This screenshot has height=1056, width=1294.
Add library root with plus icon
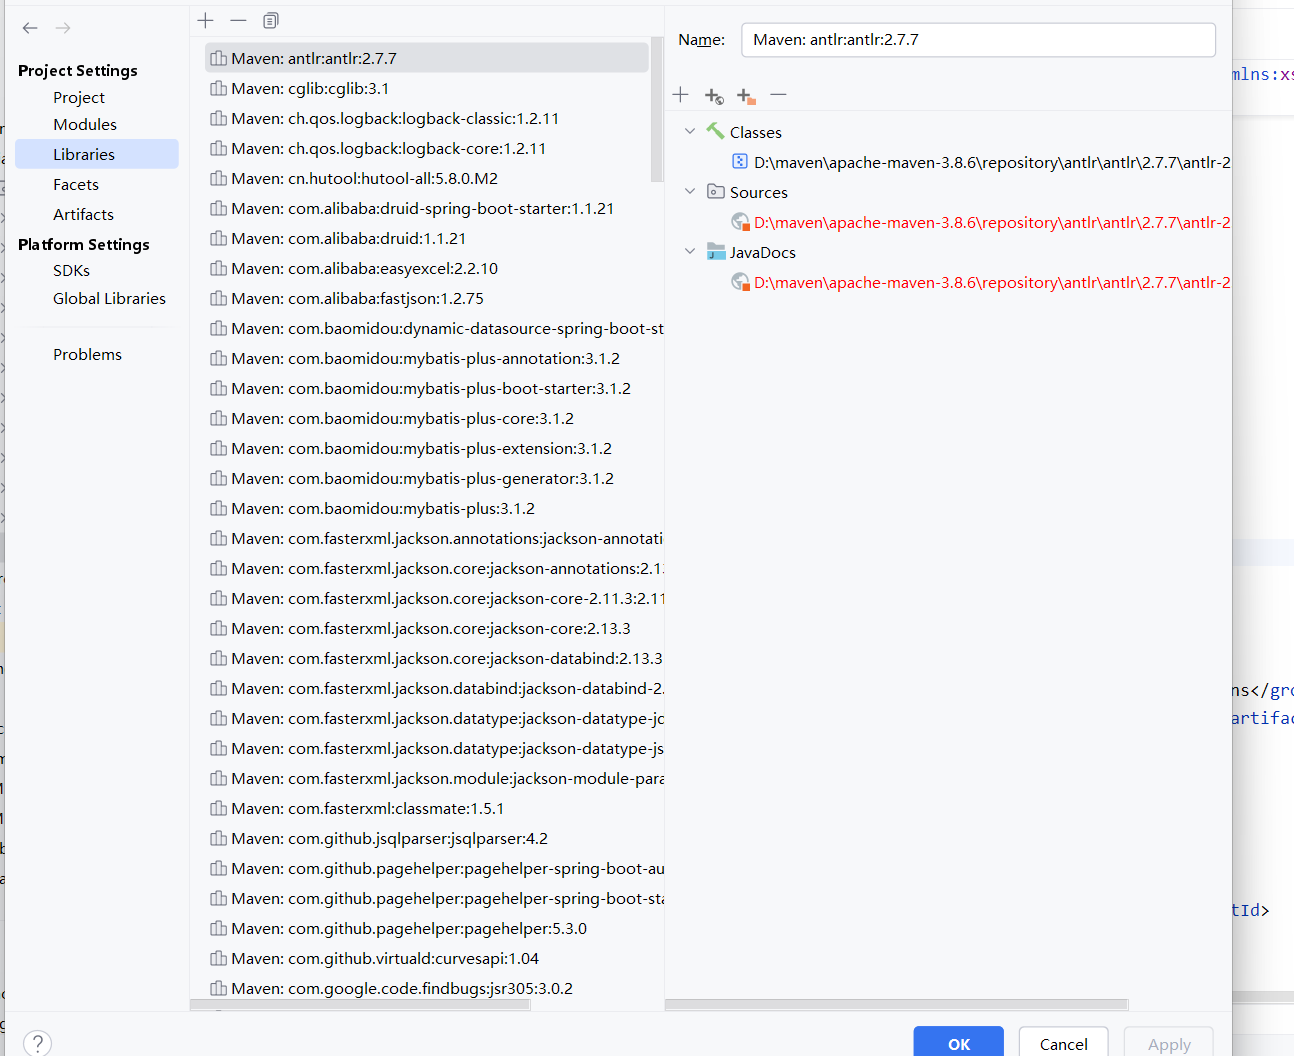[x=681, y=94]
